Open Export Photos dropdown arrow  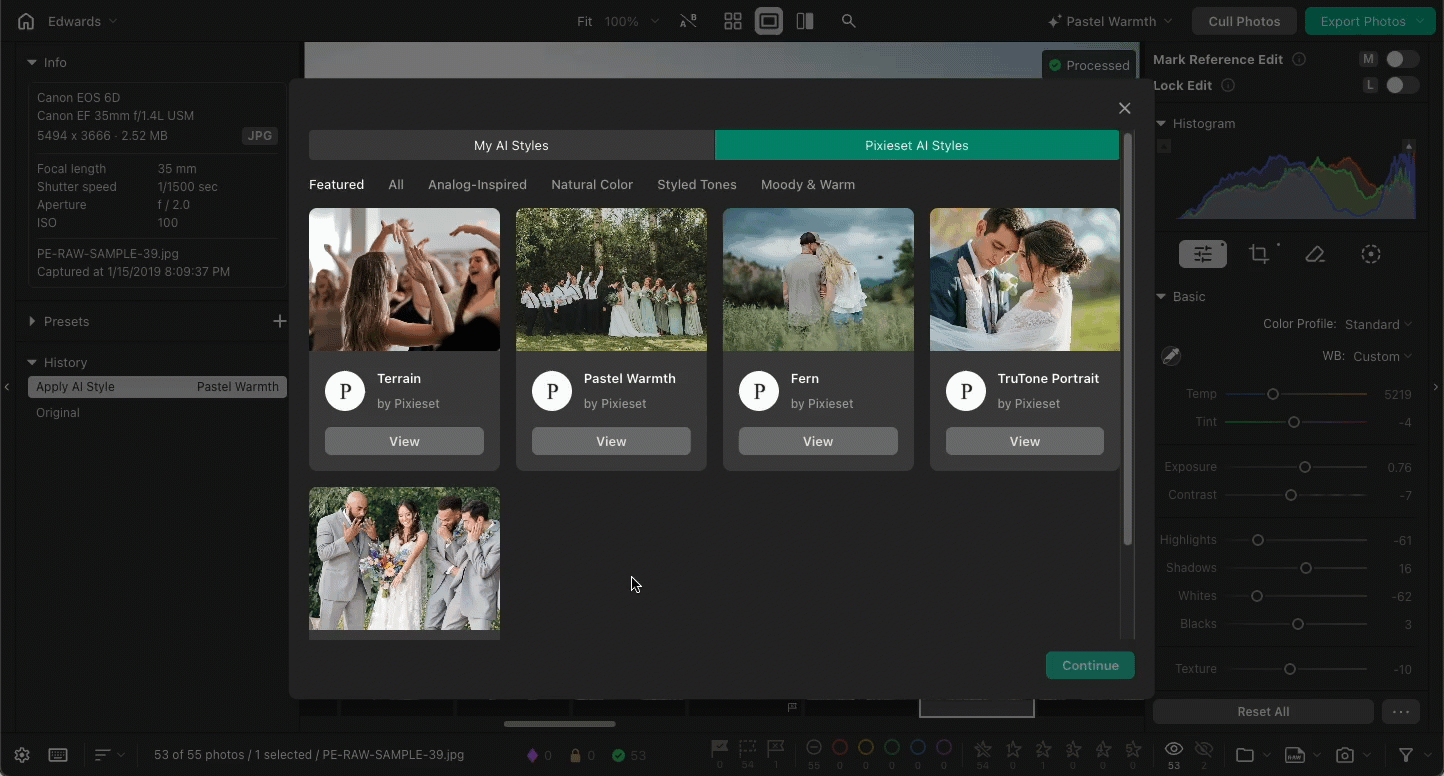coord(1421,21)
